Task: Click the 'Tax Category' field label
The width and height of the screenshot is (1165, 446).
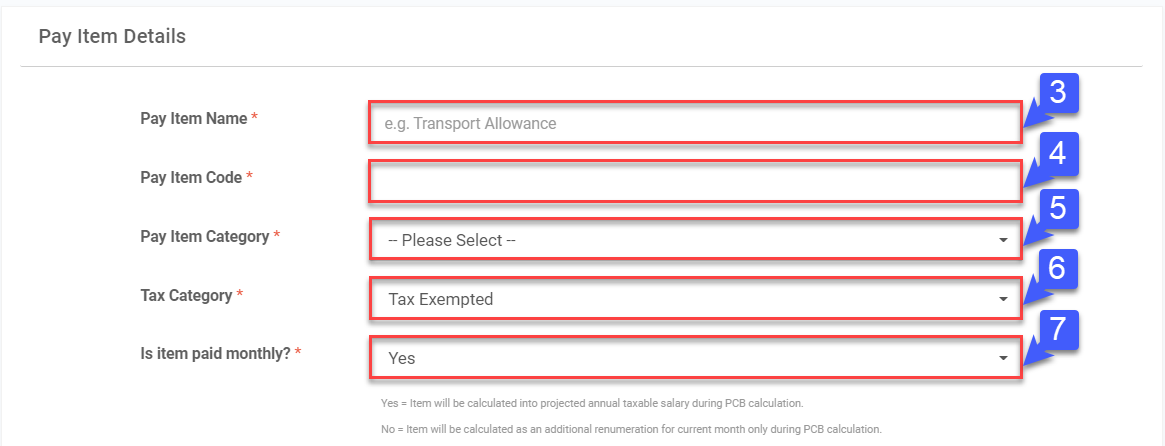Action: (x=186, y=295)
